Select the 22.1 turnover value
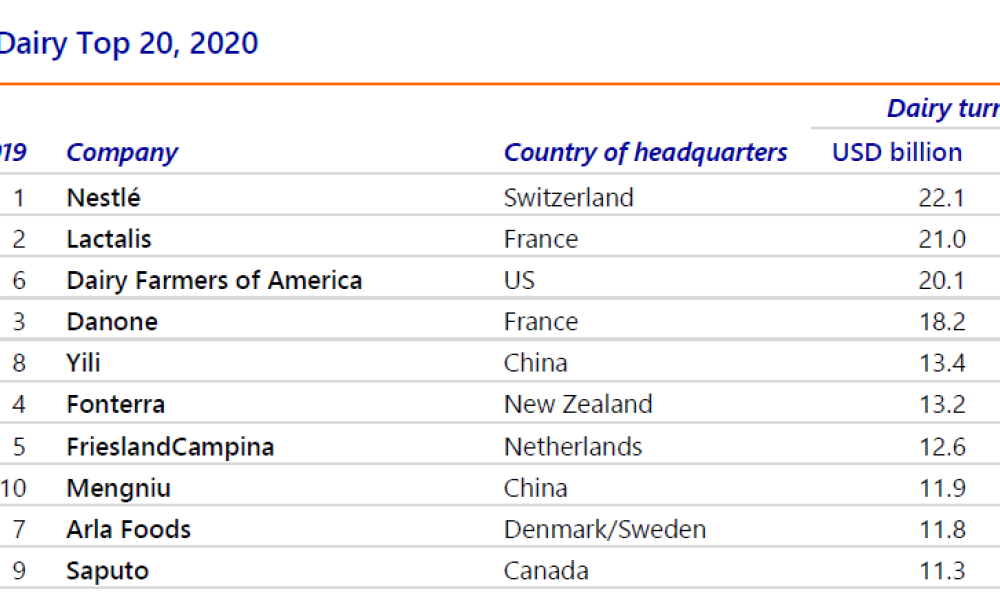 (x=941, y=198)
